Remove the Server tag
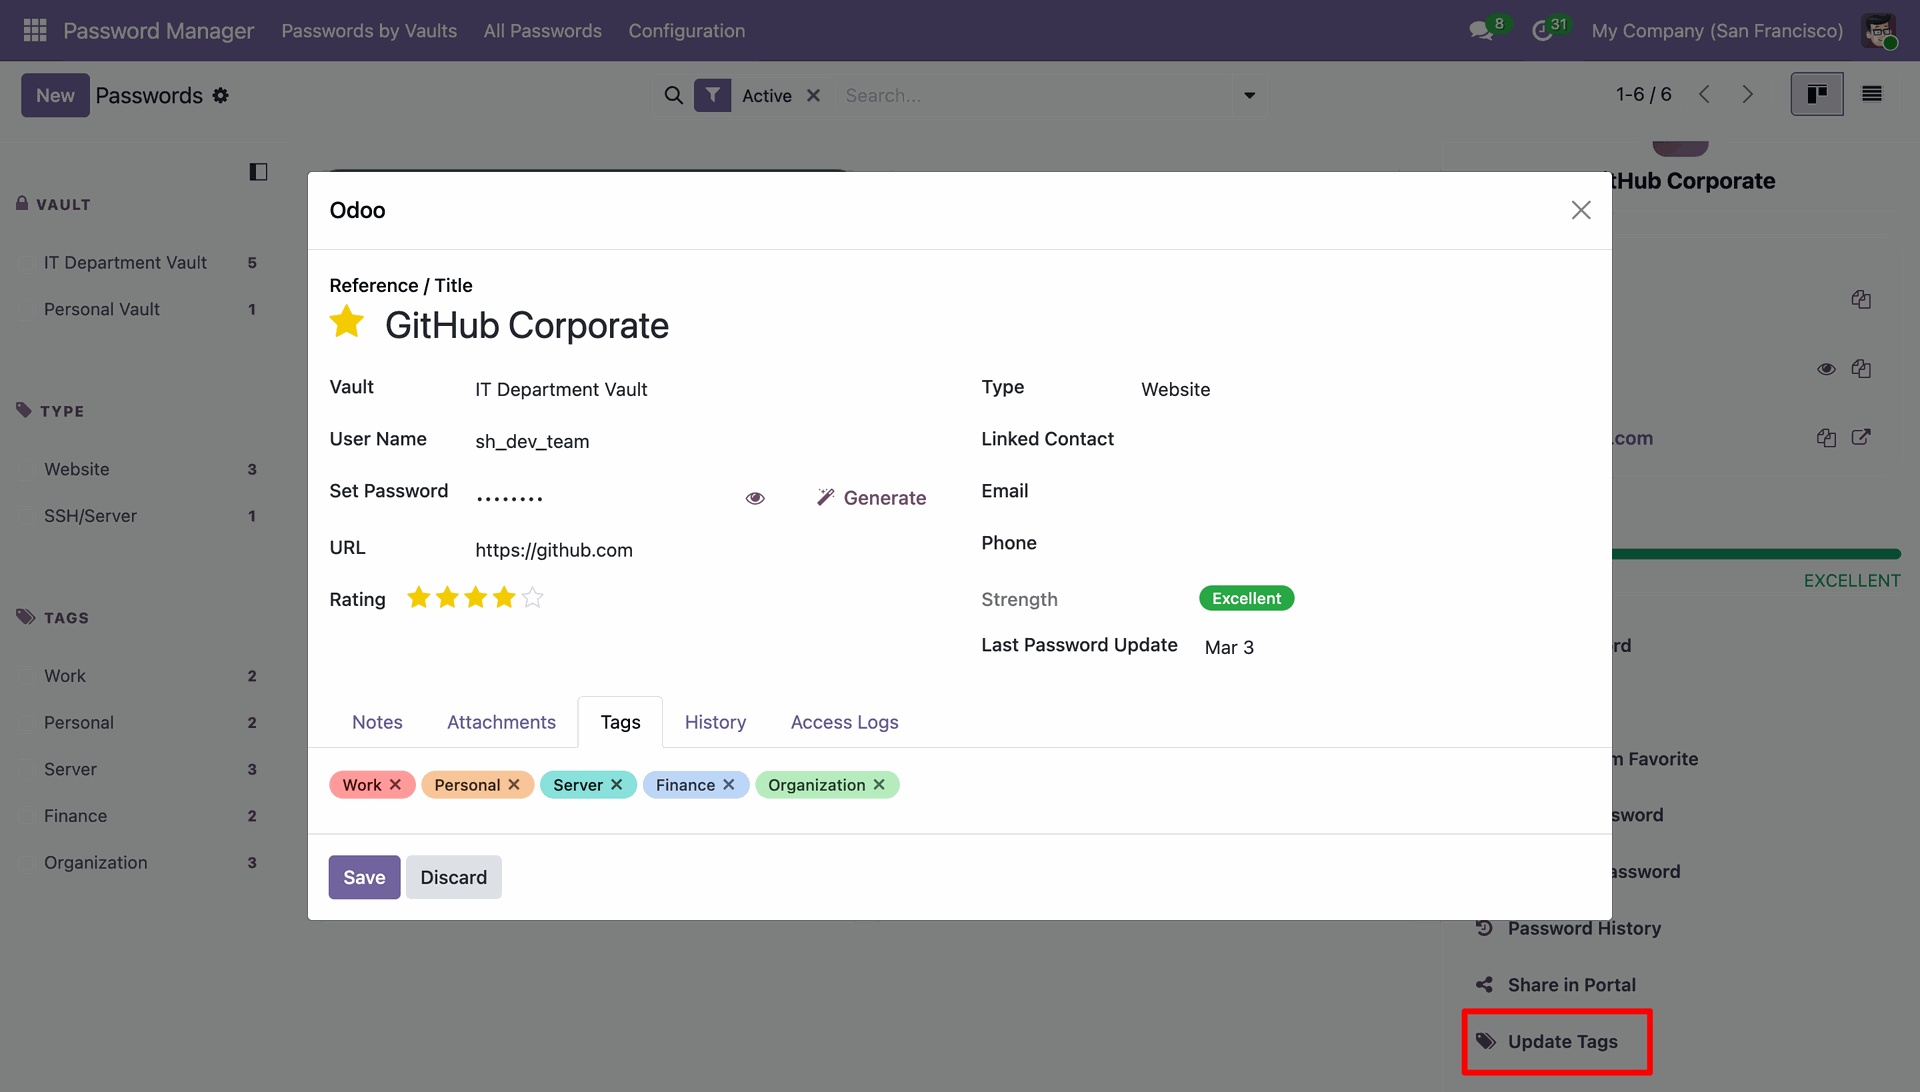This screenshot has height=1092, width=1920. (x=617, y=785)
